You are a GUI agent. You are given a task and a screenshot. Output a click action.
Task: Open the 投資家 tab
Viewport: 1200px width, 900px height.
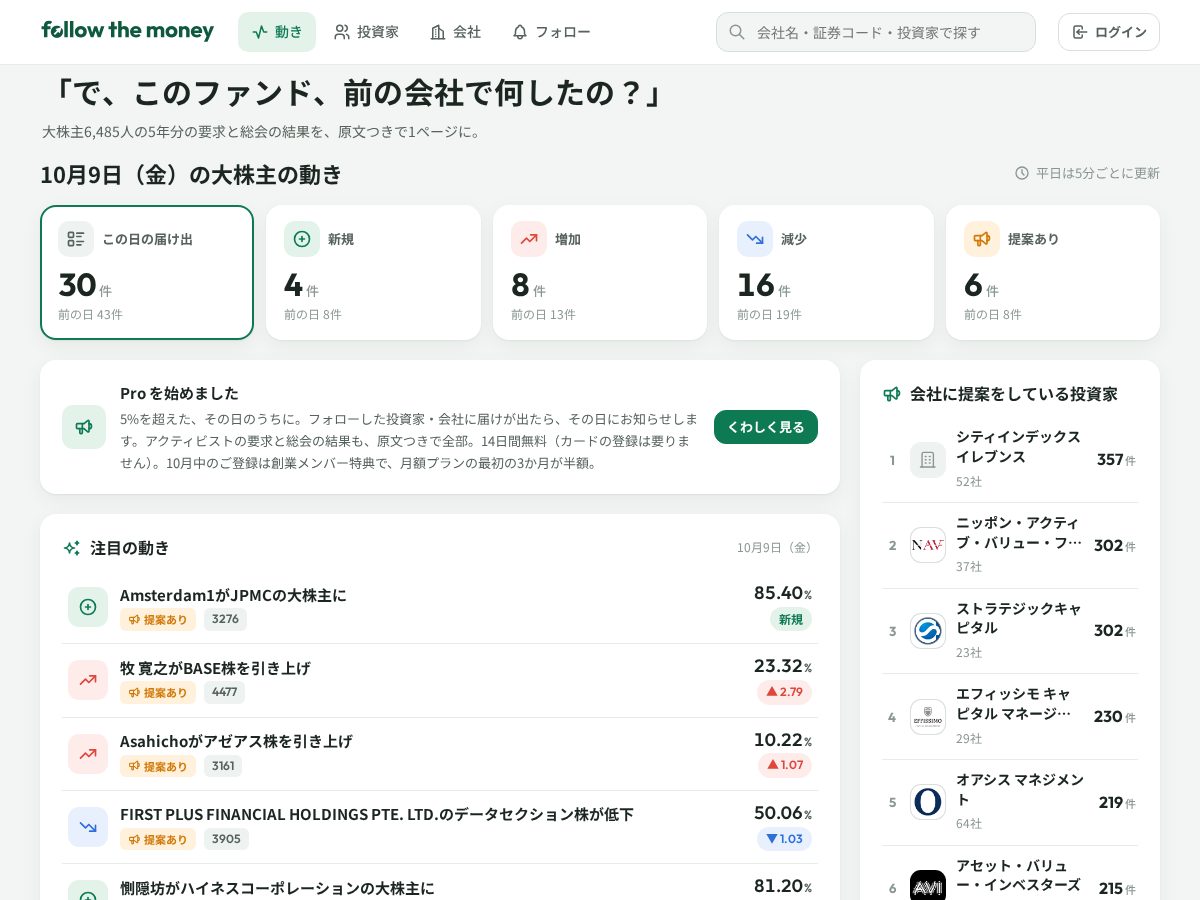(366, 32)
